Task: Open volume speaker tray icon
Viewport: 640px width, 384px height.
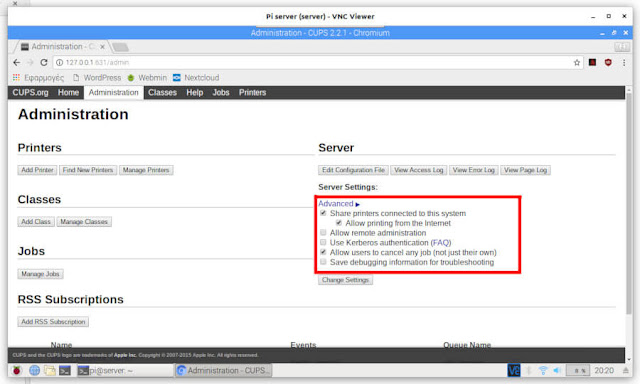Action: pyautogui.click(x=557, y=370)
